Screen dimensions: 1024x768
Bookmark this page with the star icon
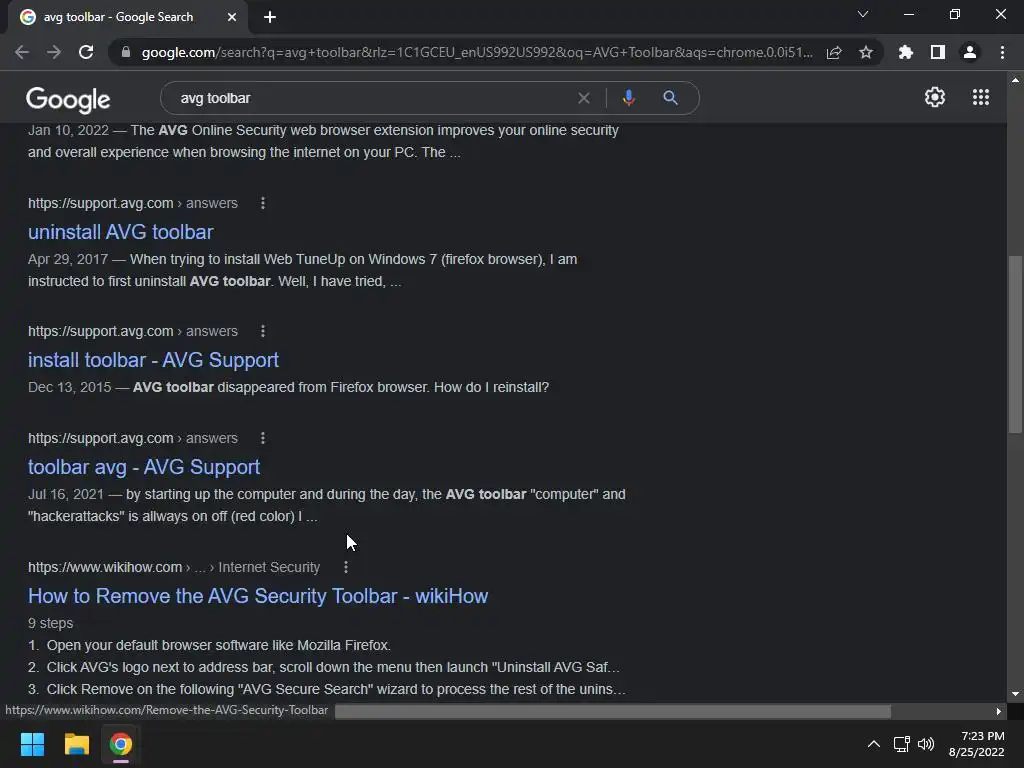[866, 52]
